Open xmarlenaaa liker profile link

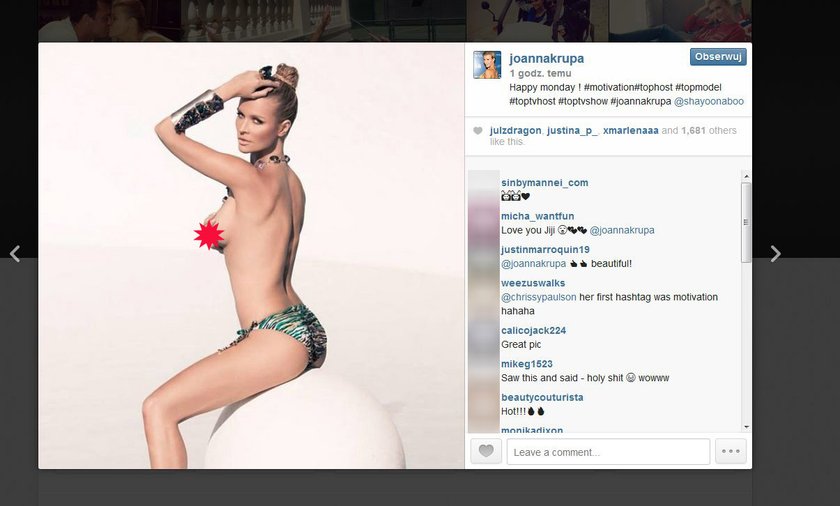tap(631, 131)
